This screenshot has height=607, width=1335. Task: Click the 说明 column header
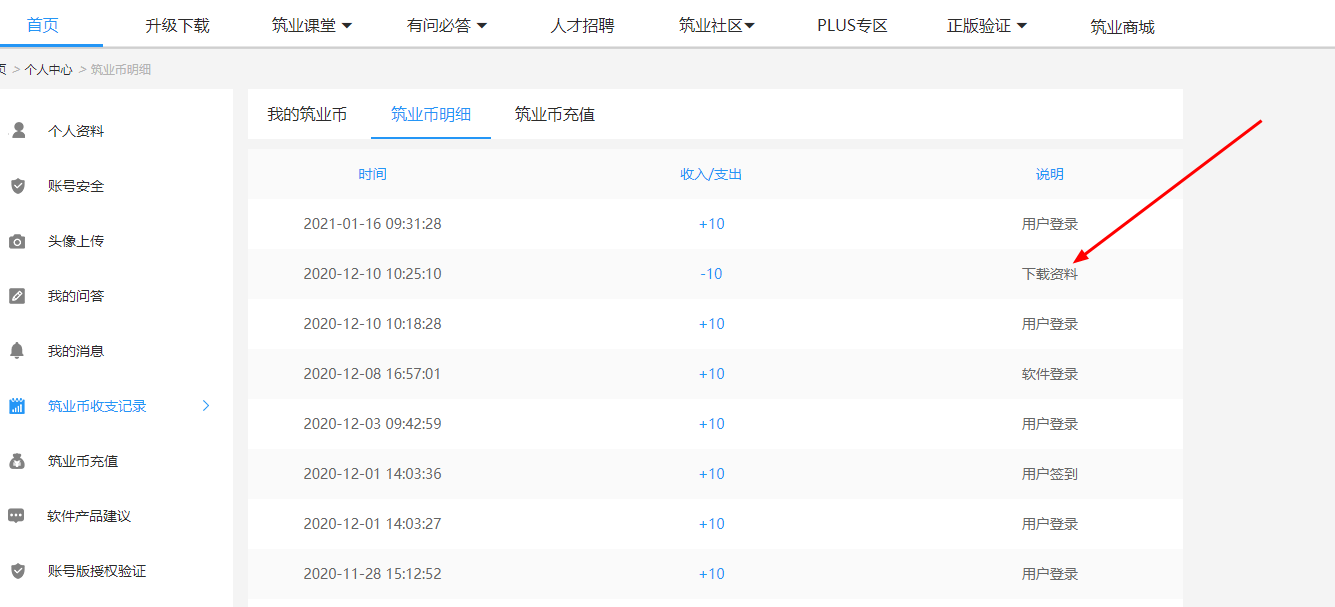click(x=1050, y=174)
